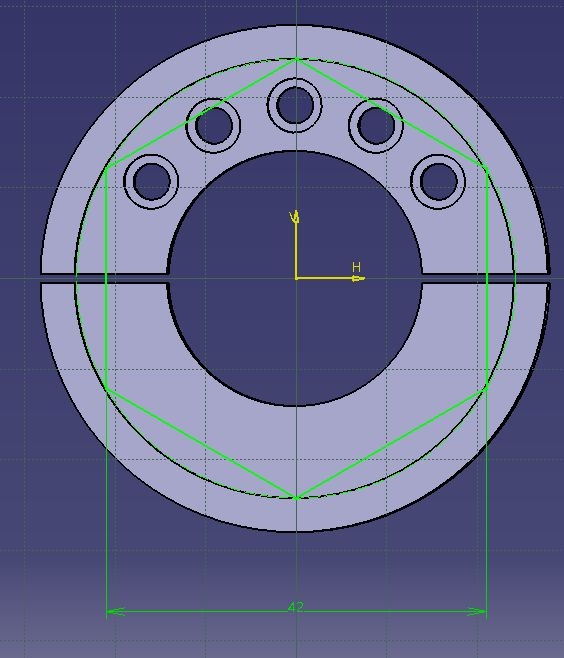Click the right arrowhead of dimension line
The height and width of the screenshot is (658, 564).
[x=477, y=611]
